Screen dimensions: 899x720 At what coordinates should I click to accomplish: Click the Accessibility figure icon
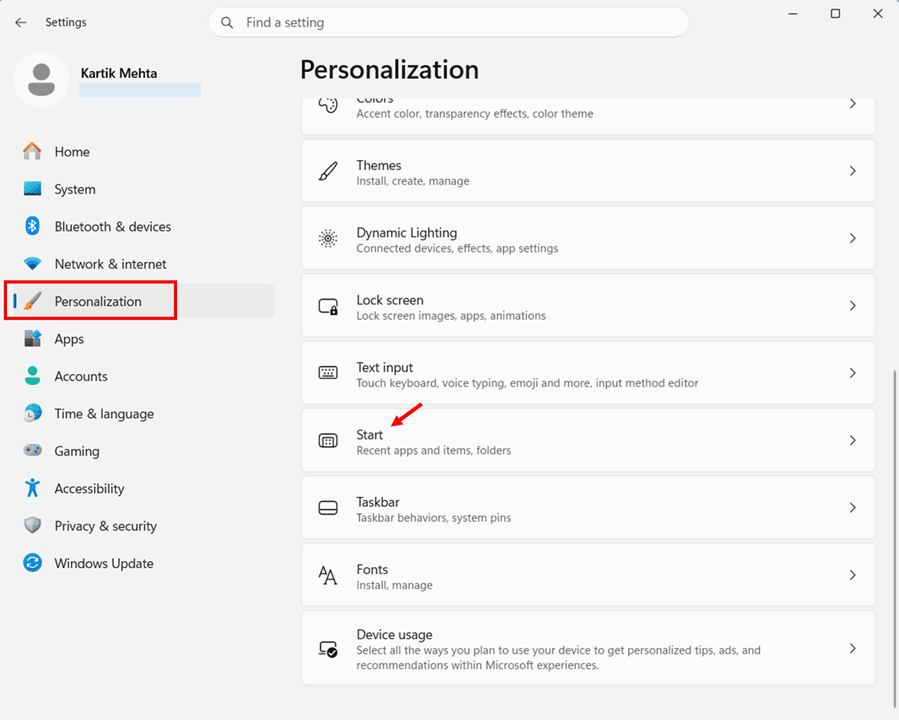point(32,488)
